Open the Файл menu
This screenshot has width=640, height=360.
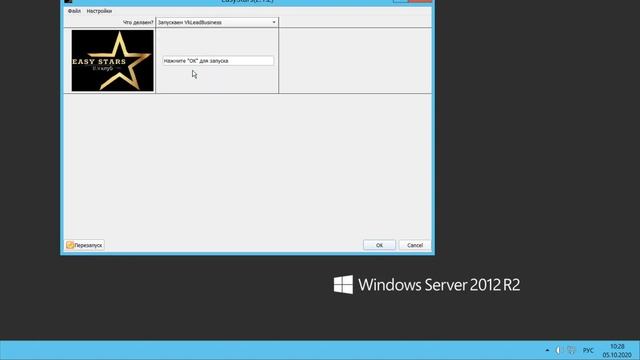[x=74, y=11]
